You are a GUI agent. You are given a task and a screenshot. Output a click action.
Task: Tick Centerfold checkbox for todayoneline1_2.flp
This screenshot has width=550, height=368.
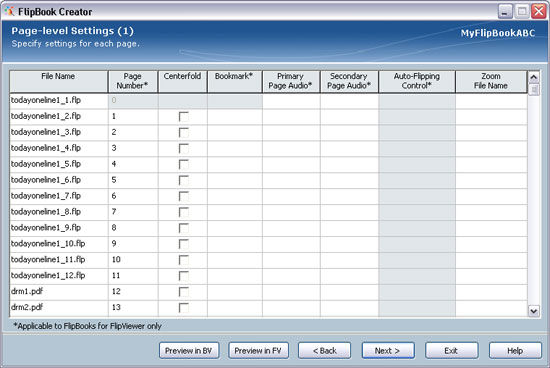(183, 116)
